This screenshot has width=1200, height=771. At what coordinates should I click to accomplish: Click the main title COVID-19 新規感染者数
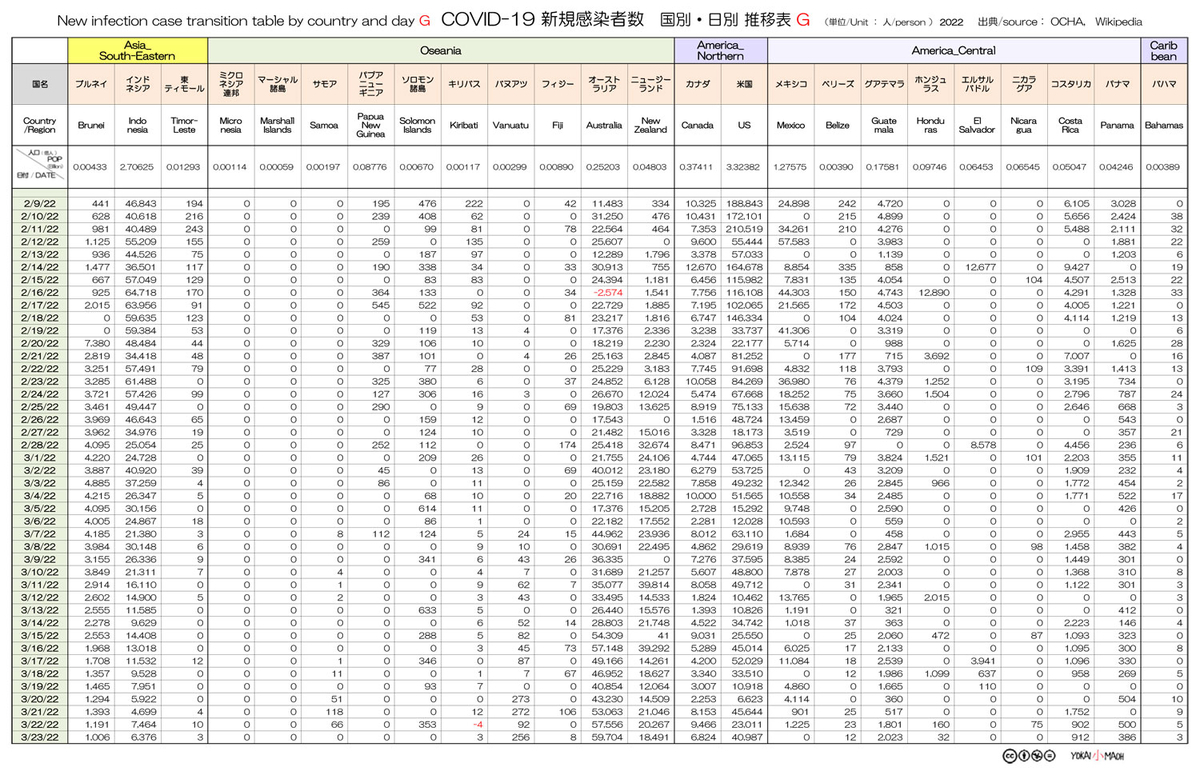[544, 20]
